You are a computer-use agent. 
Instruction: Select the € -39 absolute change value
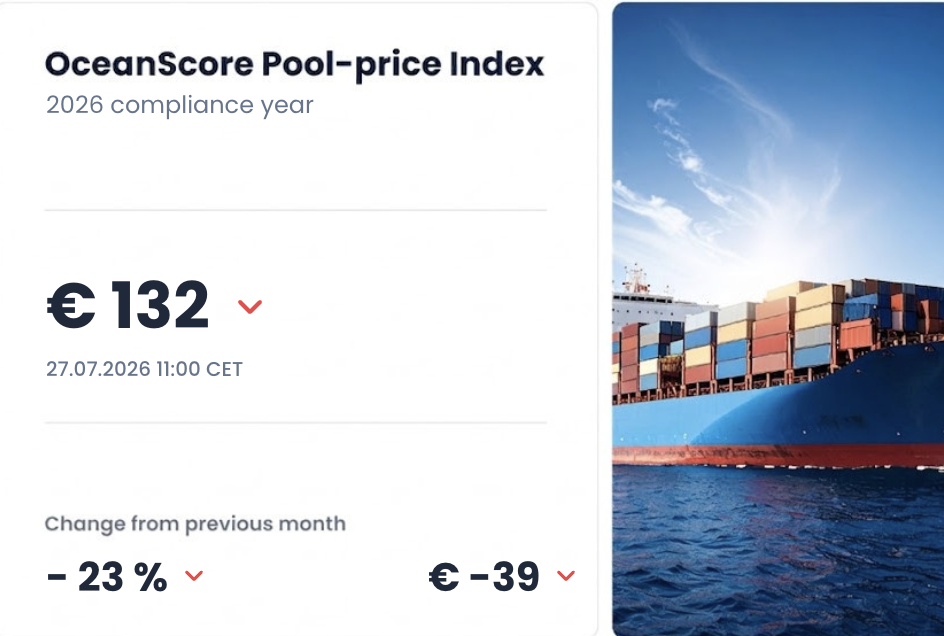click(484, 577)
